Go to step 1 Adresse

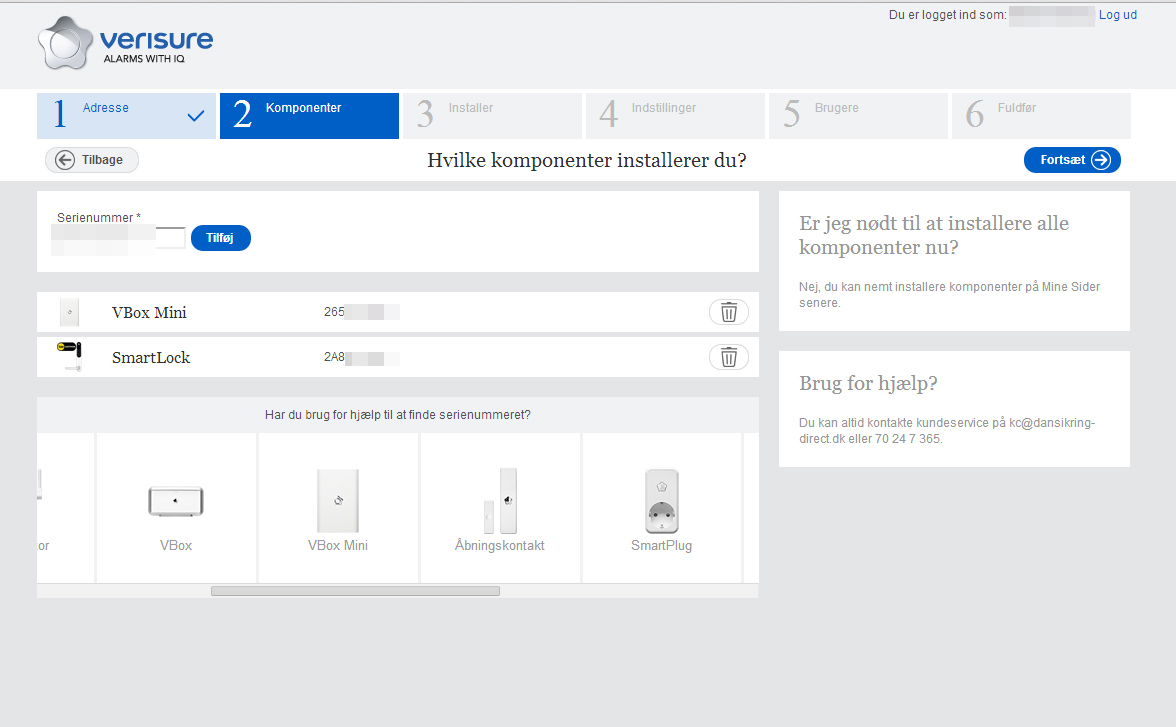click(x=126, y=116)
